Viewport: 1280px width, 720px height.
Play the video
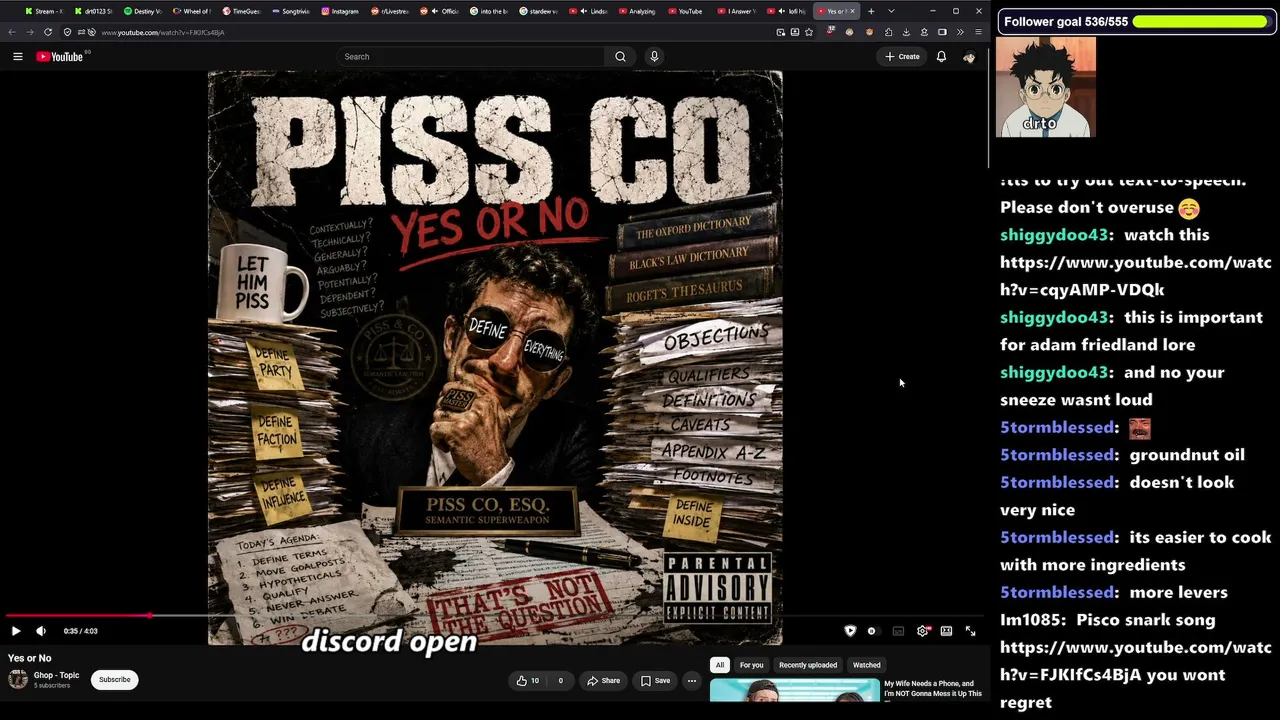tap(16, 631)
